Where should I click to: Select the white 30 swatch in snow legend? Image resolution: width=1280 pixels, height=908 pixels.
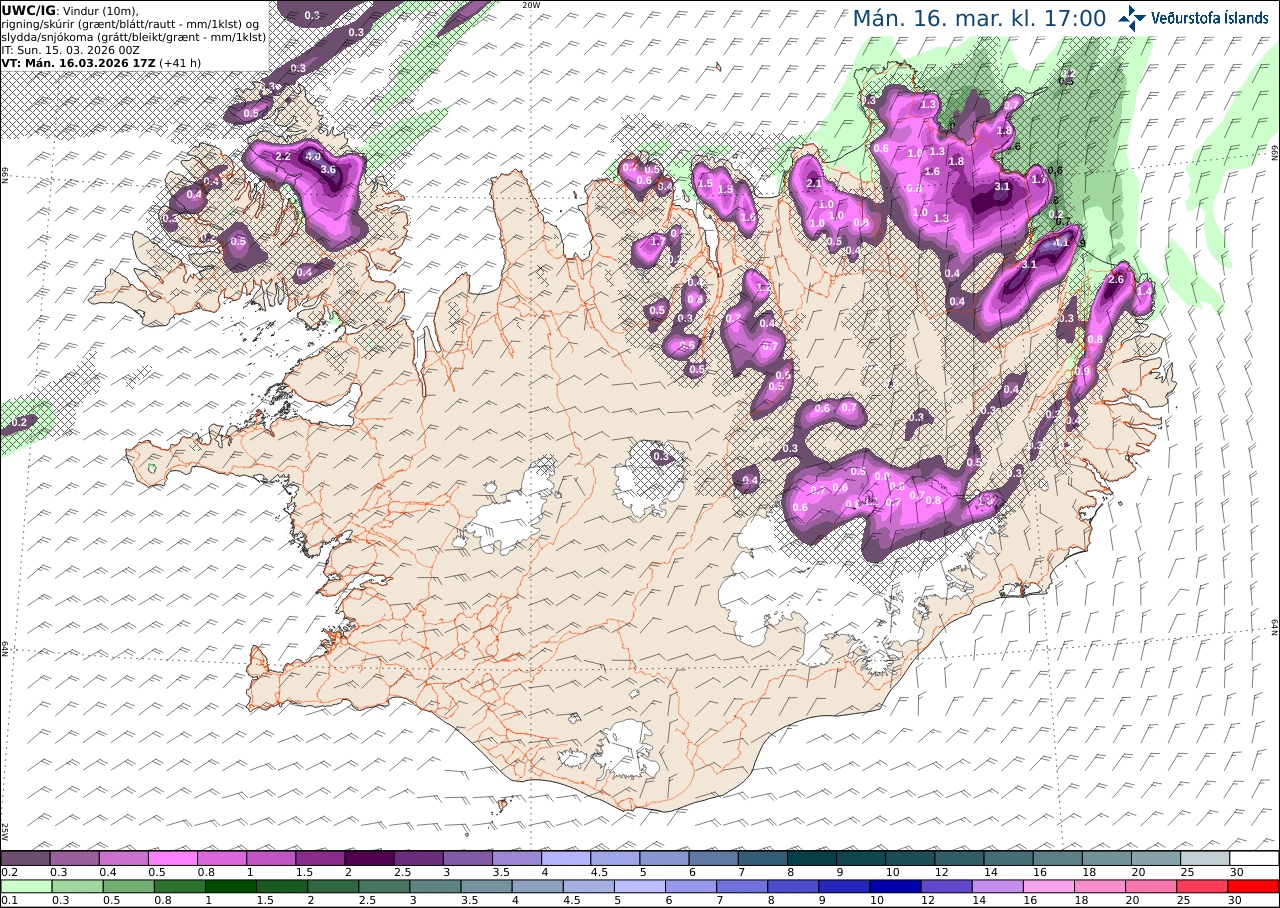[x=1254, y=858]
